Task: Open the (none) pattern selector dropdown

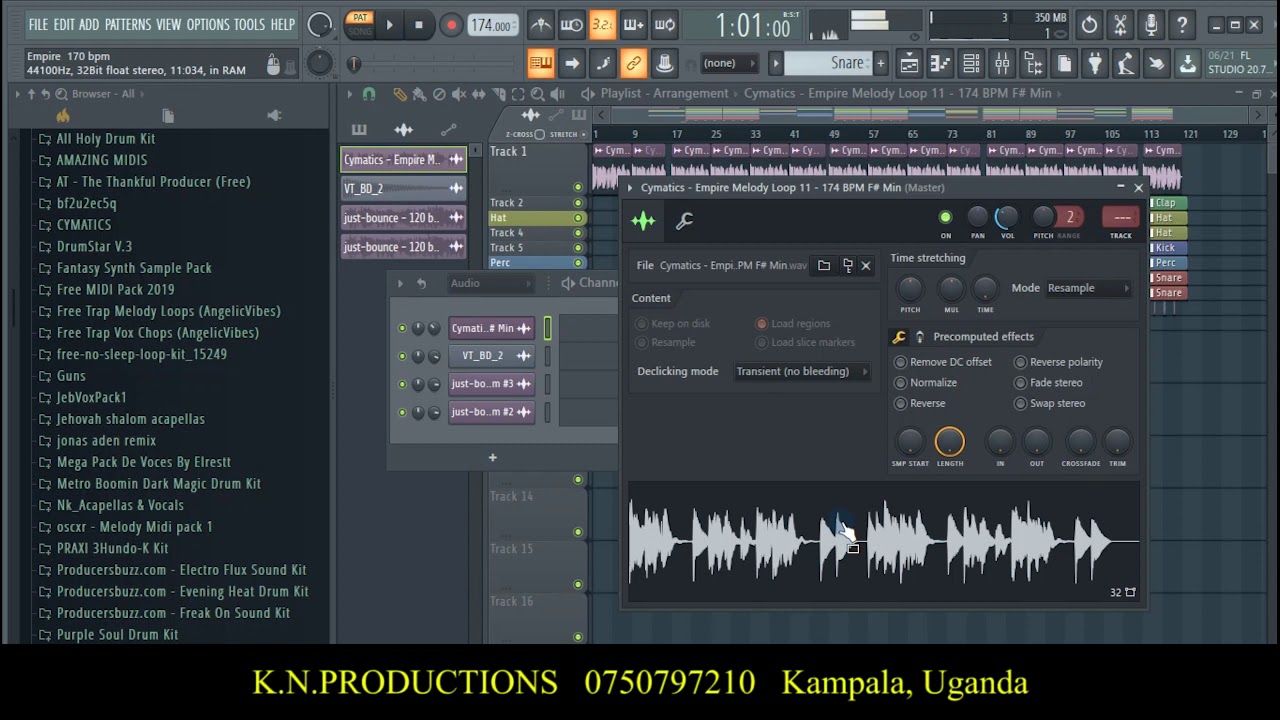Action: pos(729,63)
